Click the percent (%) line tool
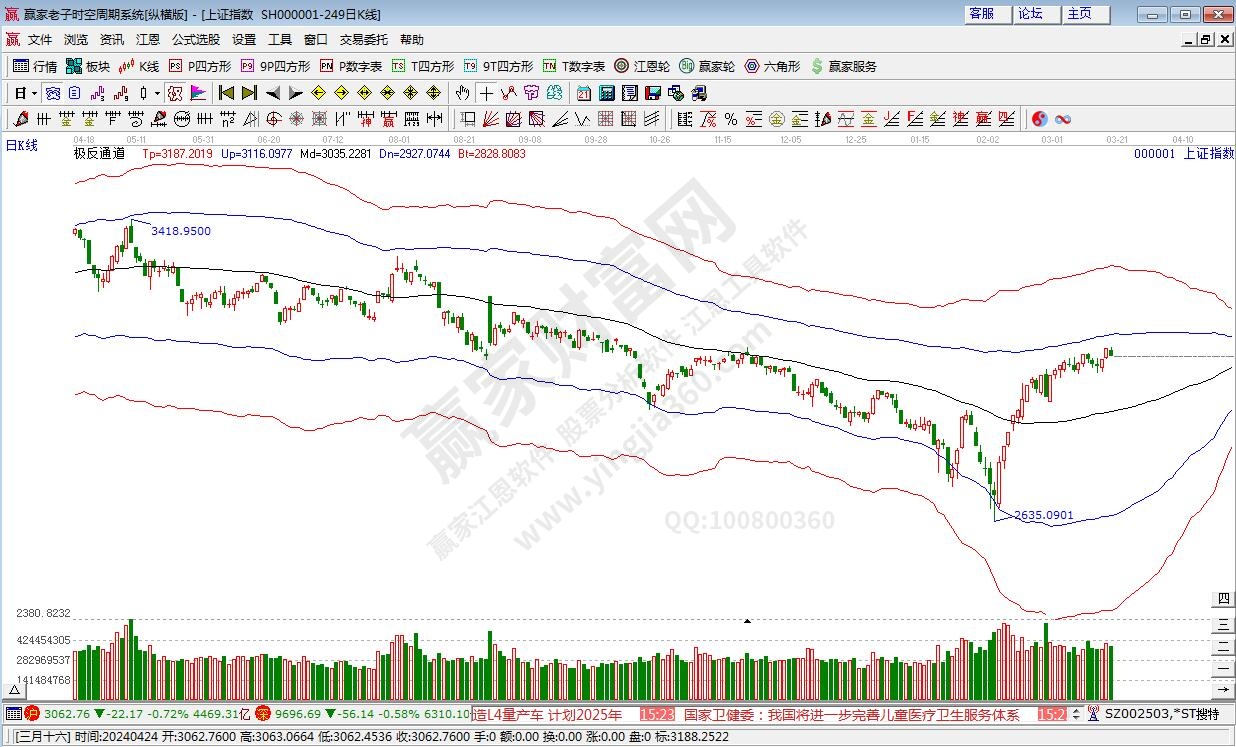This screenshot has height=747, width=1236. [x=731, y=119]
